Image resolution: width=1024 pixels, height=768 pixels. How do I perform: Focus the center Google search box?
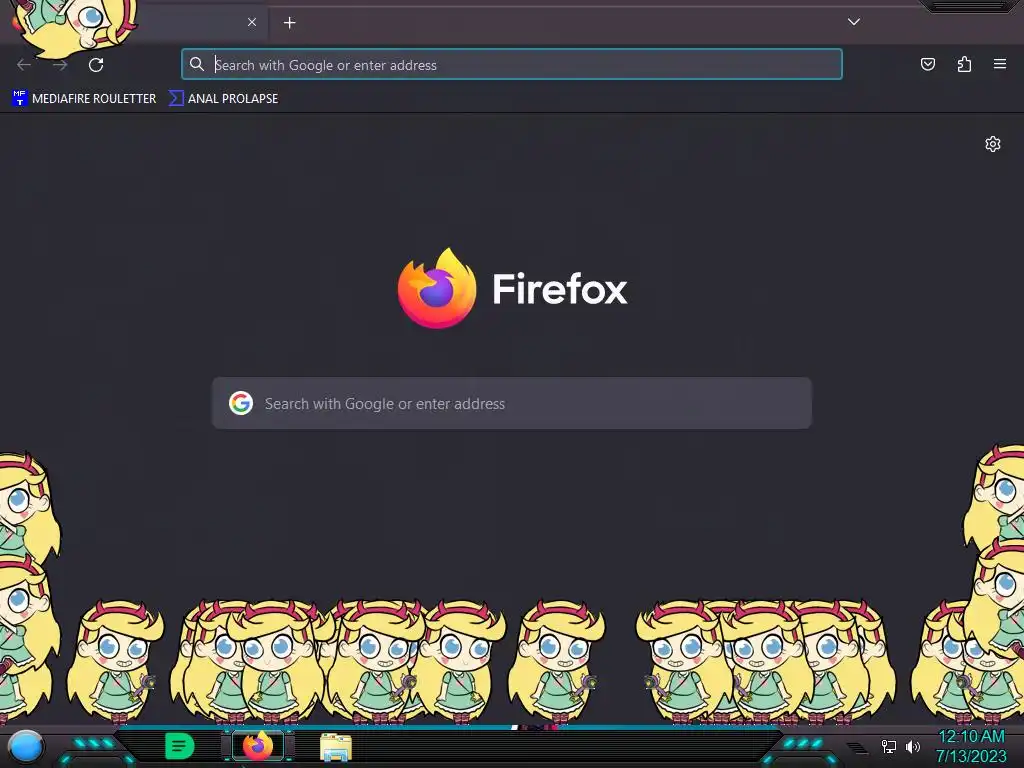coord(512,403)
